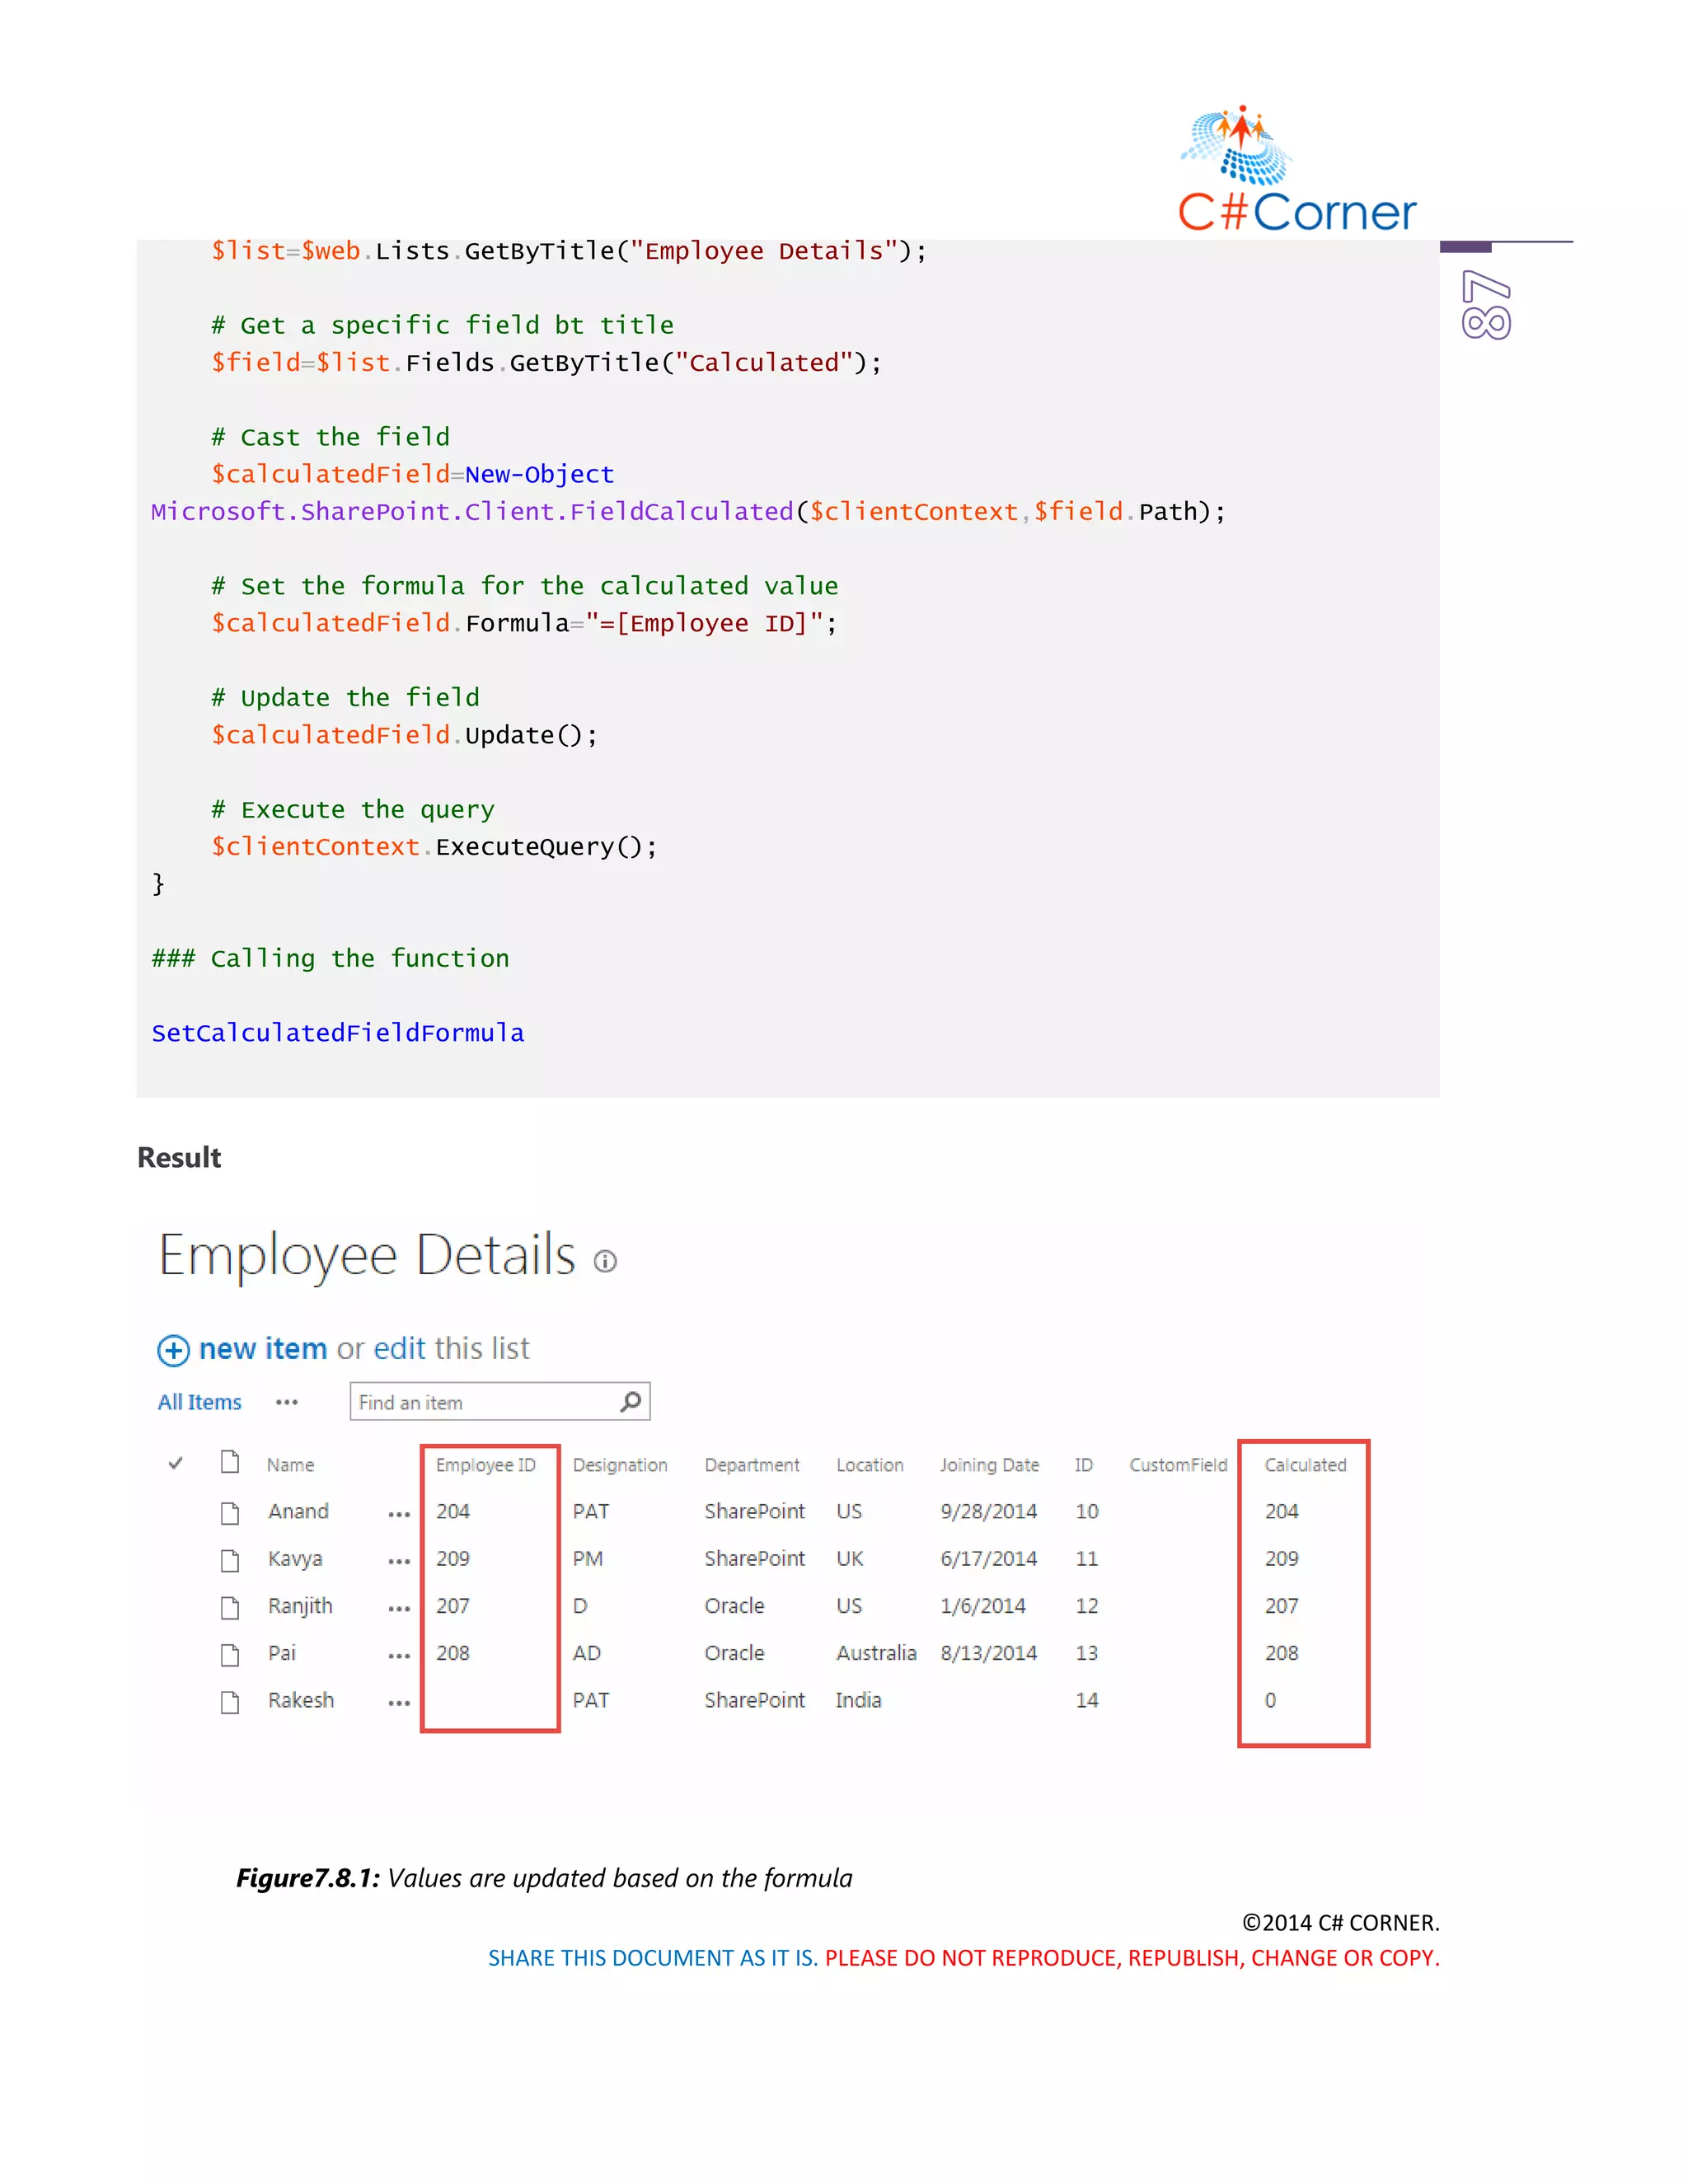Viewport: 1688px width, 2184px height.
Task: Sort by the Employee ID column header
Action: [x=486, y=1465]
